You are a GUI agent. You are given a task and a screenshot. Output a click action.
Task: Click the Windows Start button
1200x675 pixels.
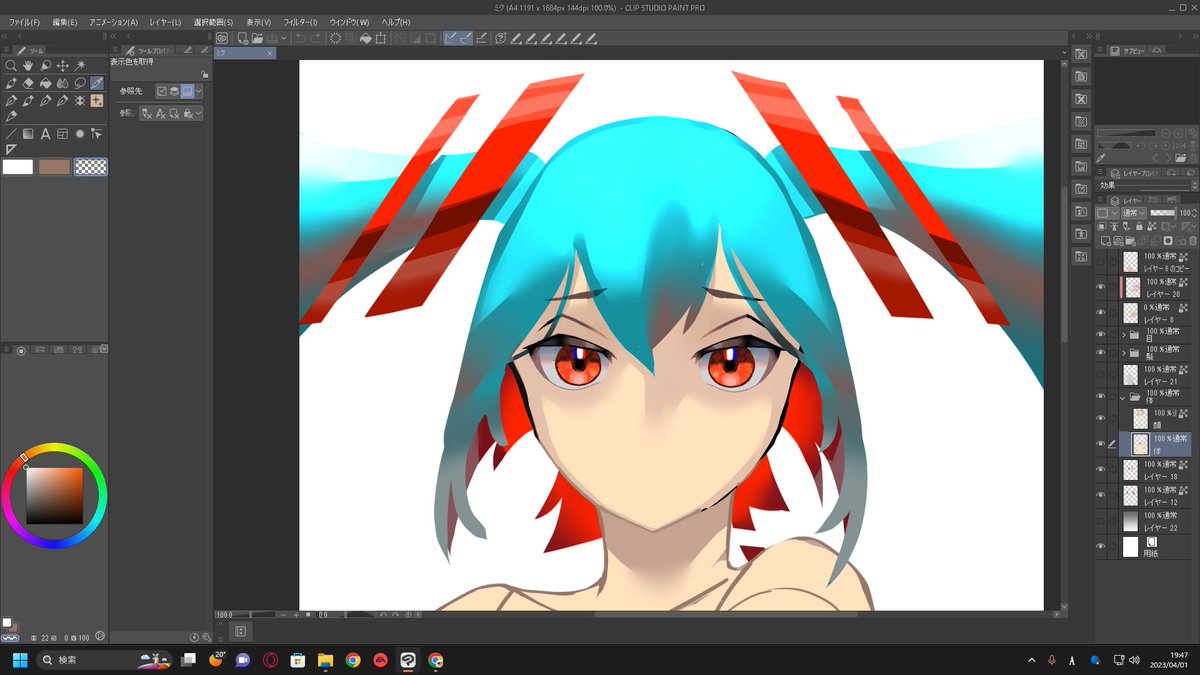click(18, 660)
